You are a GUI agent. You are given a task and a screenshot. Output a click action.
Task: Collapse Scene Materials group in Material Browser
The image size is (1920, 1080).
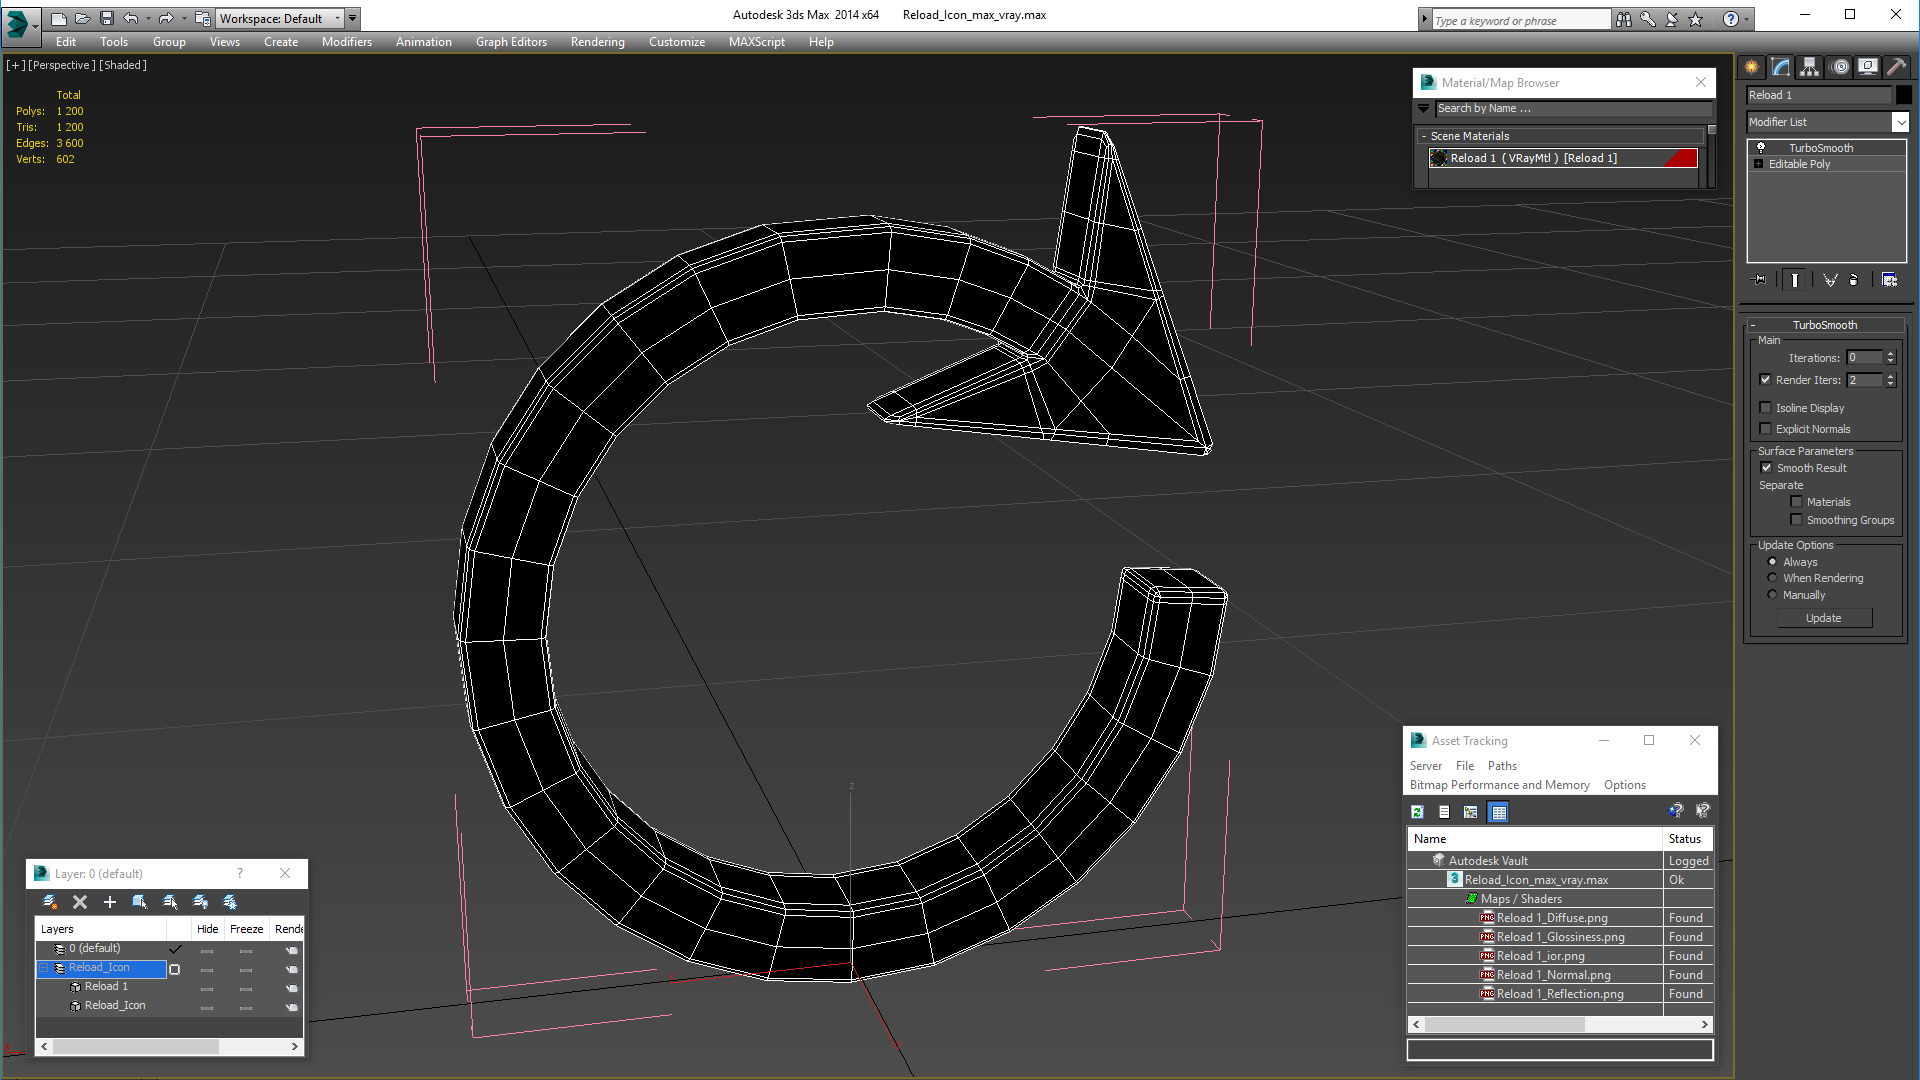click(x=1560, y=136)
